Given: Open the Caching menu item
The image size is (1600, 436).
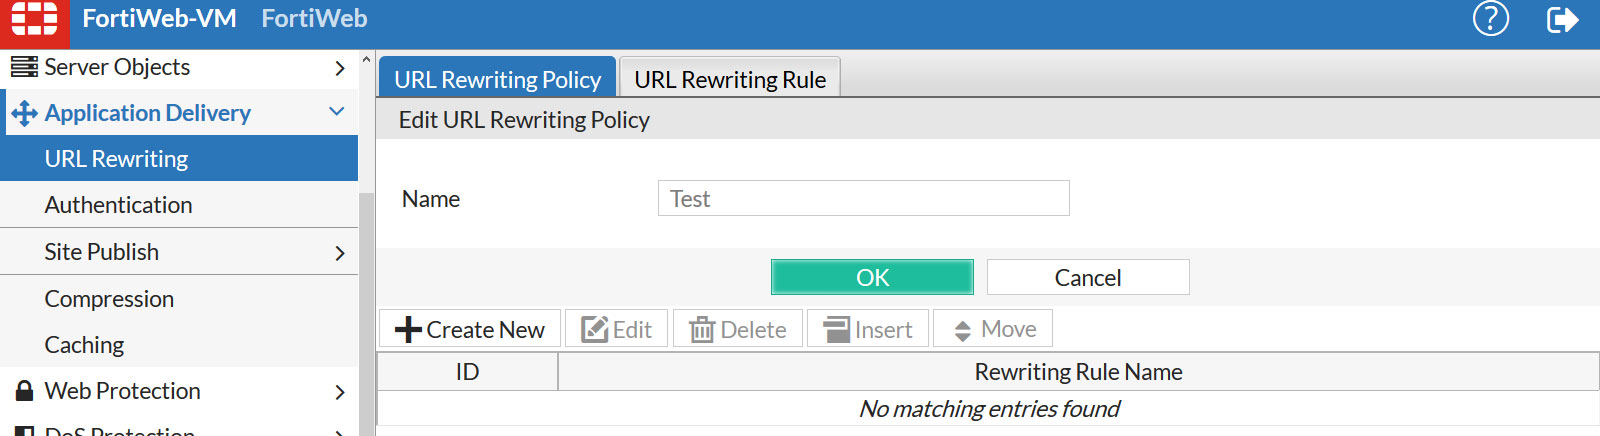Looking at the screenshot, I should [x=179, y=344].
